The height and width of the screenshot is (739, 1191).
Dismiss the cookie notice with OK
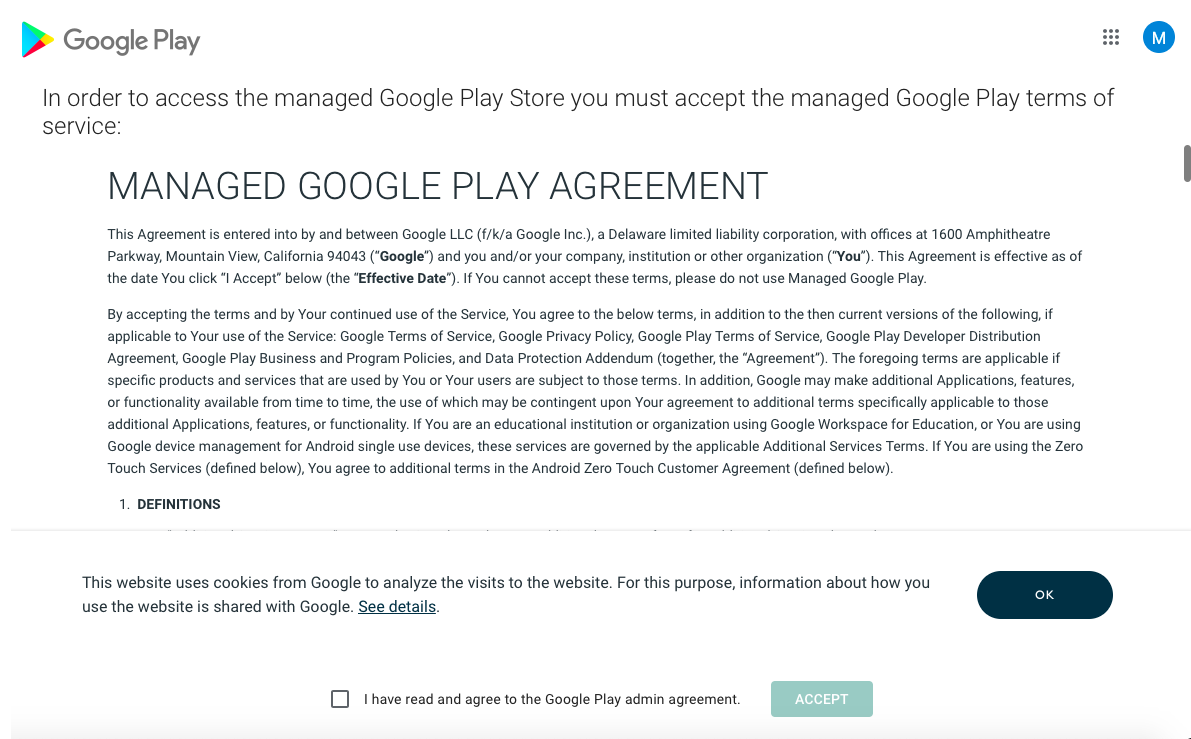pos(1044,595)
